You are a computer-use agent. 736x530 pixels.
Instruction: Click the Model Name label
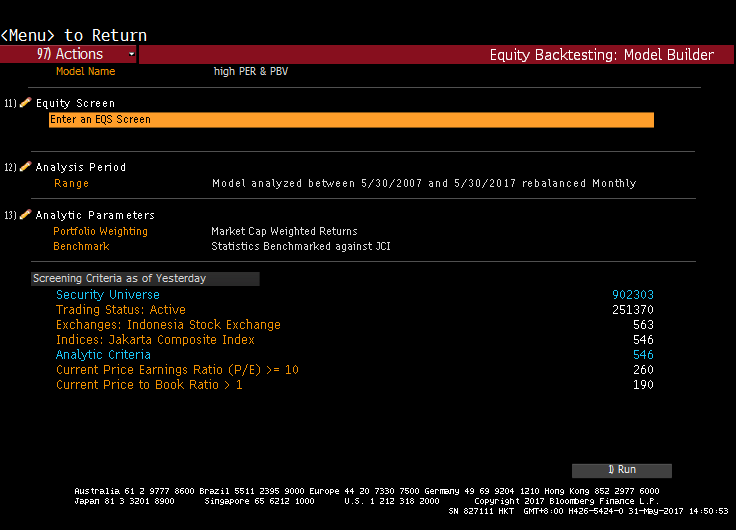coord(85,71)
